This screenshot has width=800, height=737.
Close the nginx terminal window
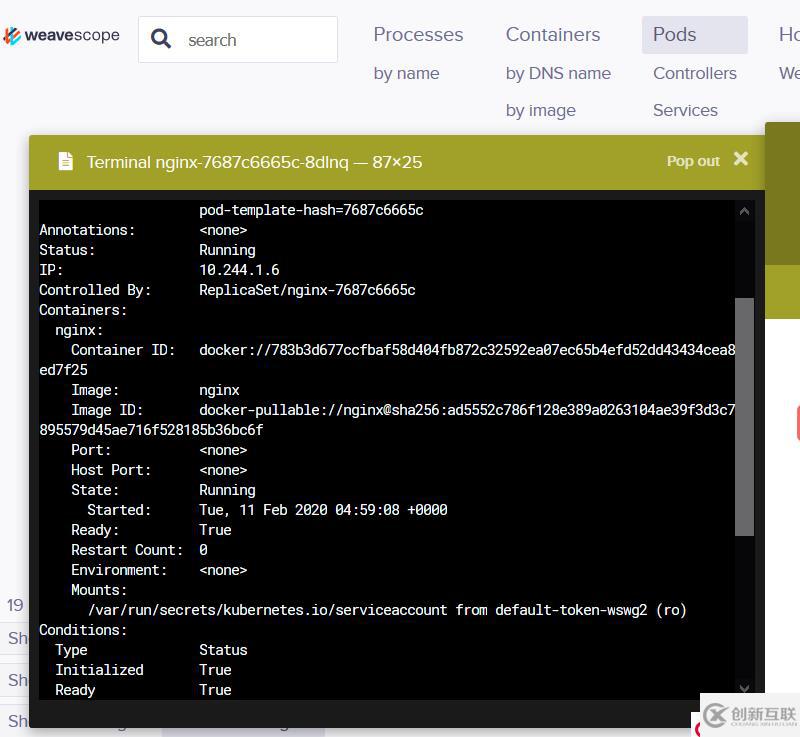(x=739, y=158)
